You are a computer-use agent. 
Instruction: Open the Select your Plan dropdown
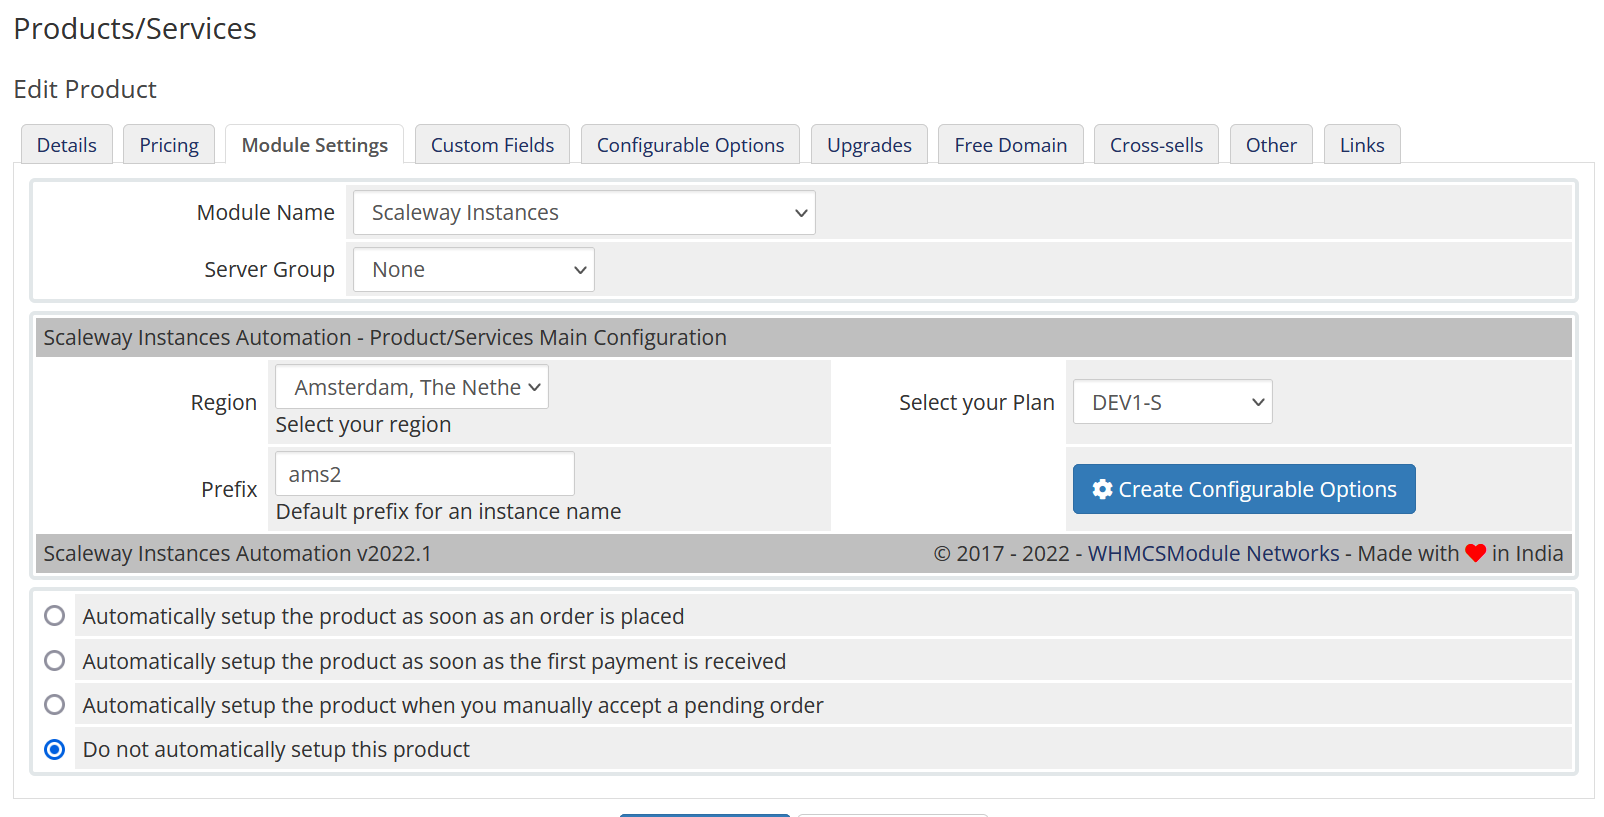tap(1172, 402)
